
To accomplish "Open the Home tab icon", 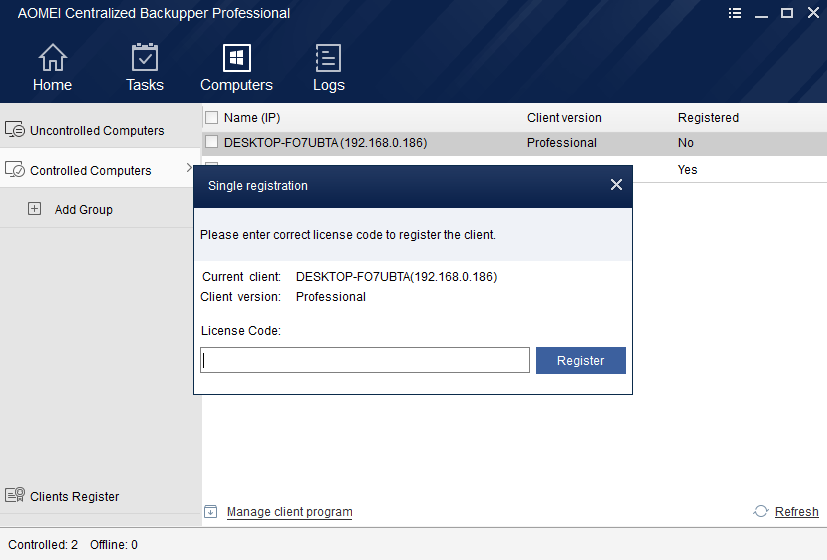I will click(x=53, y=57).
